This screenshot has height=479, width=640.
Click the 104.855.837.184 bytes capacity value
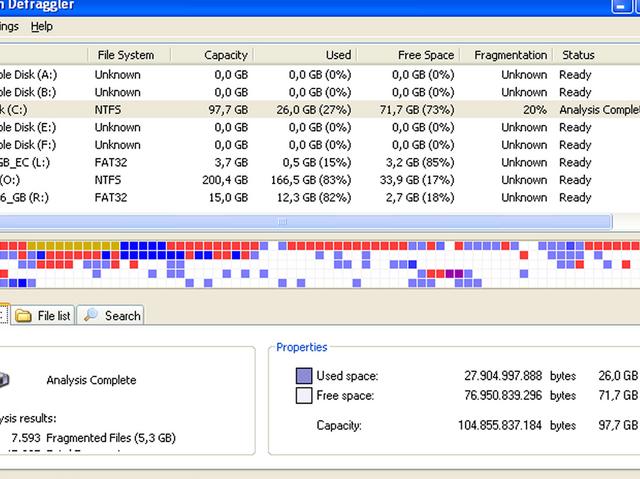(x=500, y=426)
